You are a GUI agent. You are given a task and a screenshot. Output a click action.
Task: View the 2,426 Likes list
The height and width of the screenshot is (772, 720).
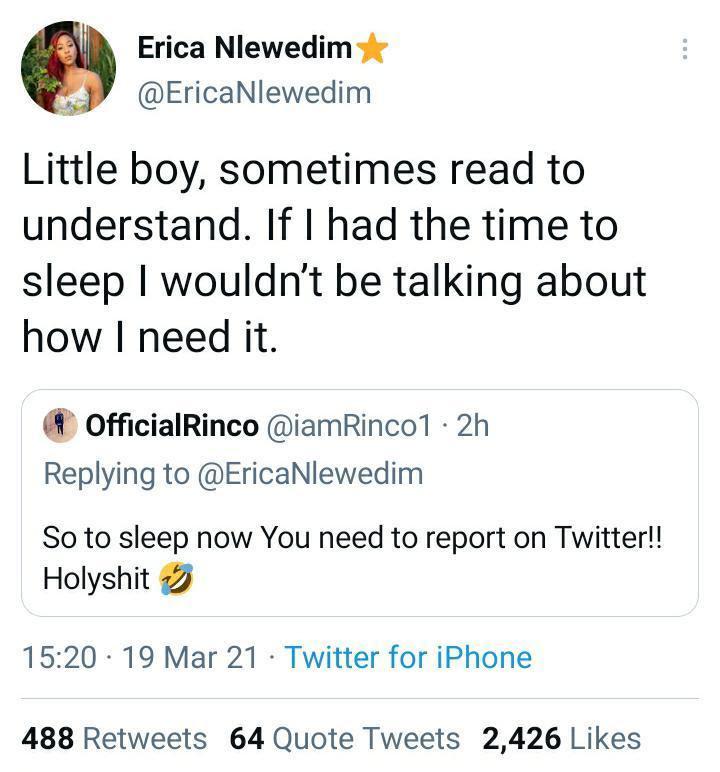[x=561, y=739]
